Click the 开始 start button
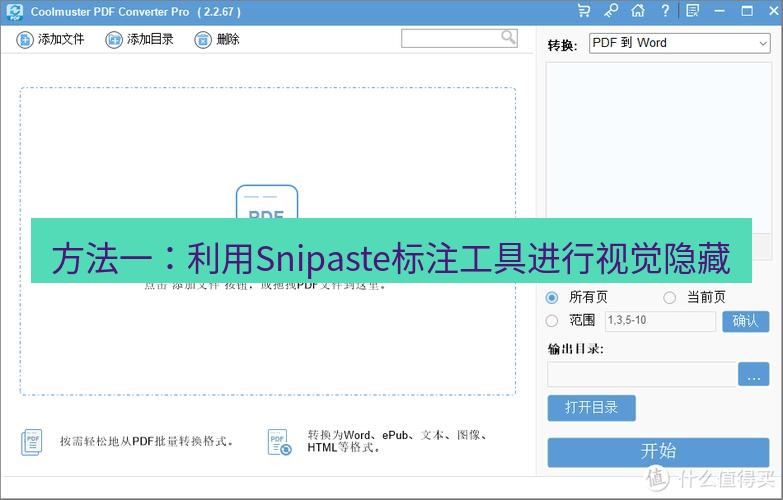 tap(658, 452)
